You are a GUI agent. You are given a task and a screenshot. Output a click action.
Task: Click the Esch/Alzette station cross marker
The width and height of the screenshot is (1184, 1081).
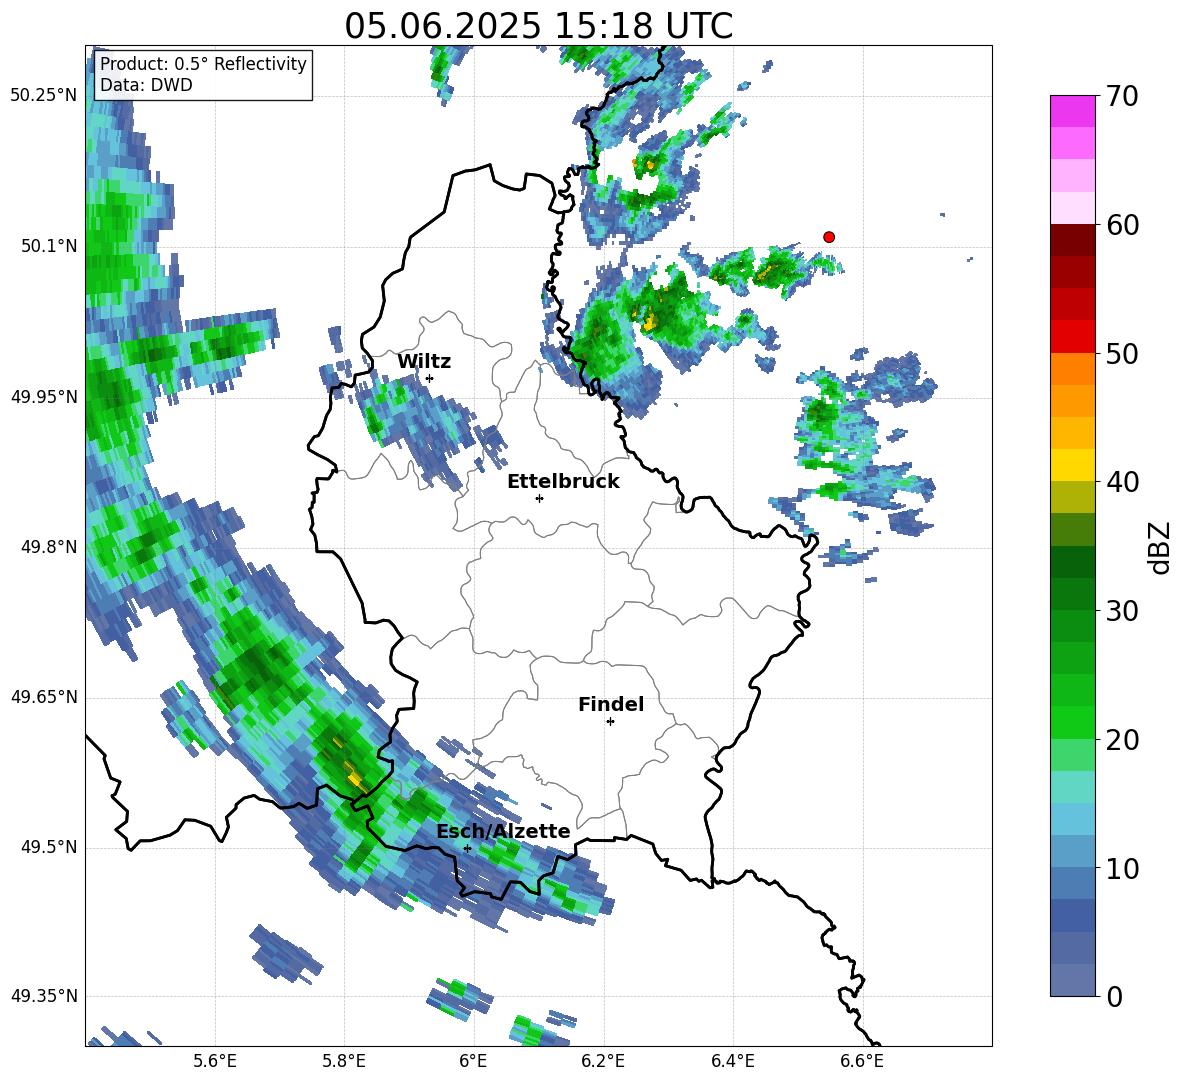467,848
